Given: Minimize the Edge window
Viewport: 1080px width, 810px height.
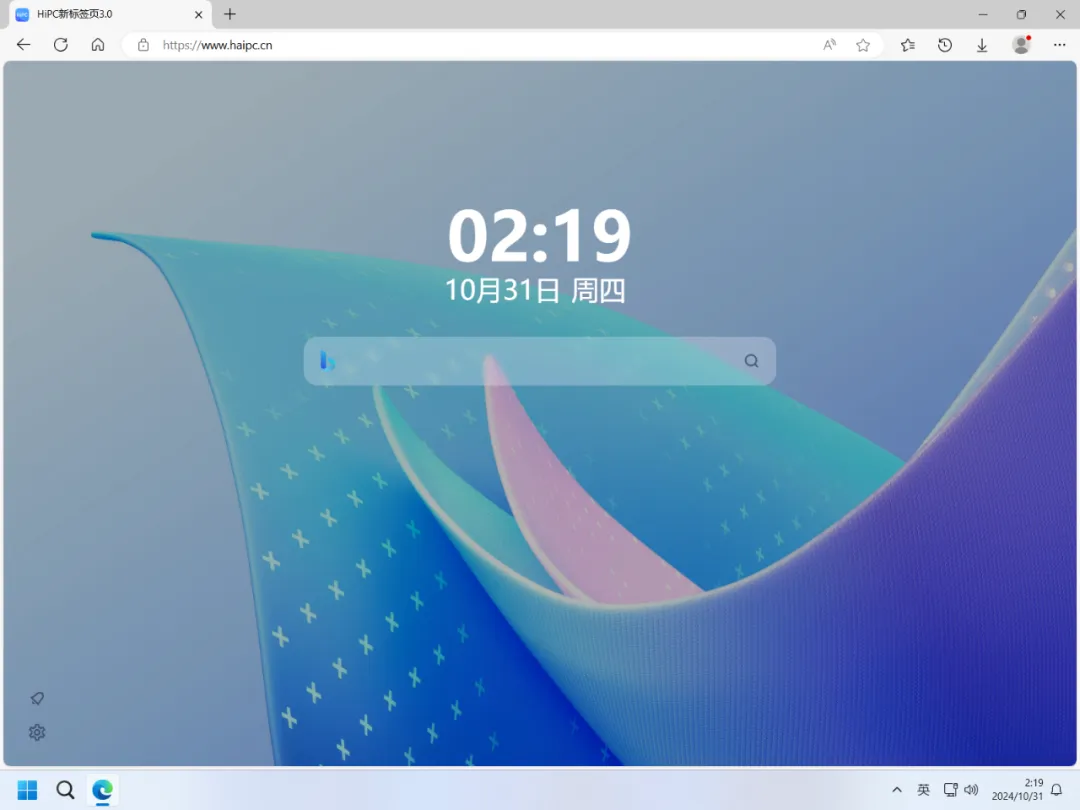Looking at the screenshot, I should (x=983, y=14).
